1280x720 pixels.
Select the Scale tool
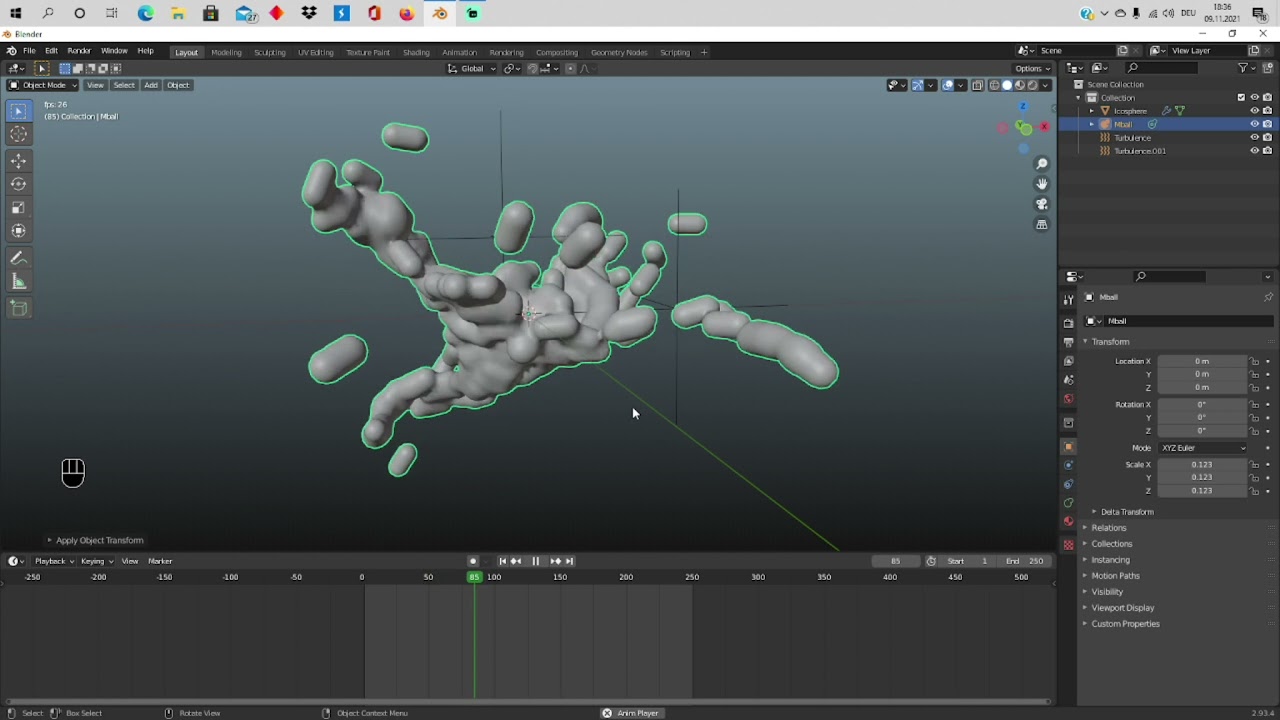[18, 207]
